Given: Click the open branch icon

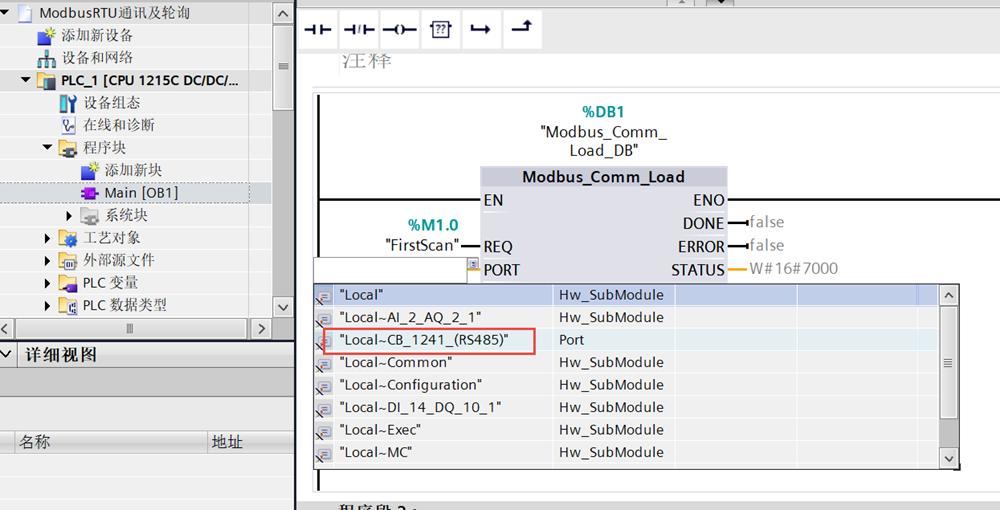Looking at the screenshot, I should pos(480,29).
